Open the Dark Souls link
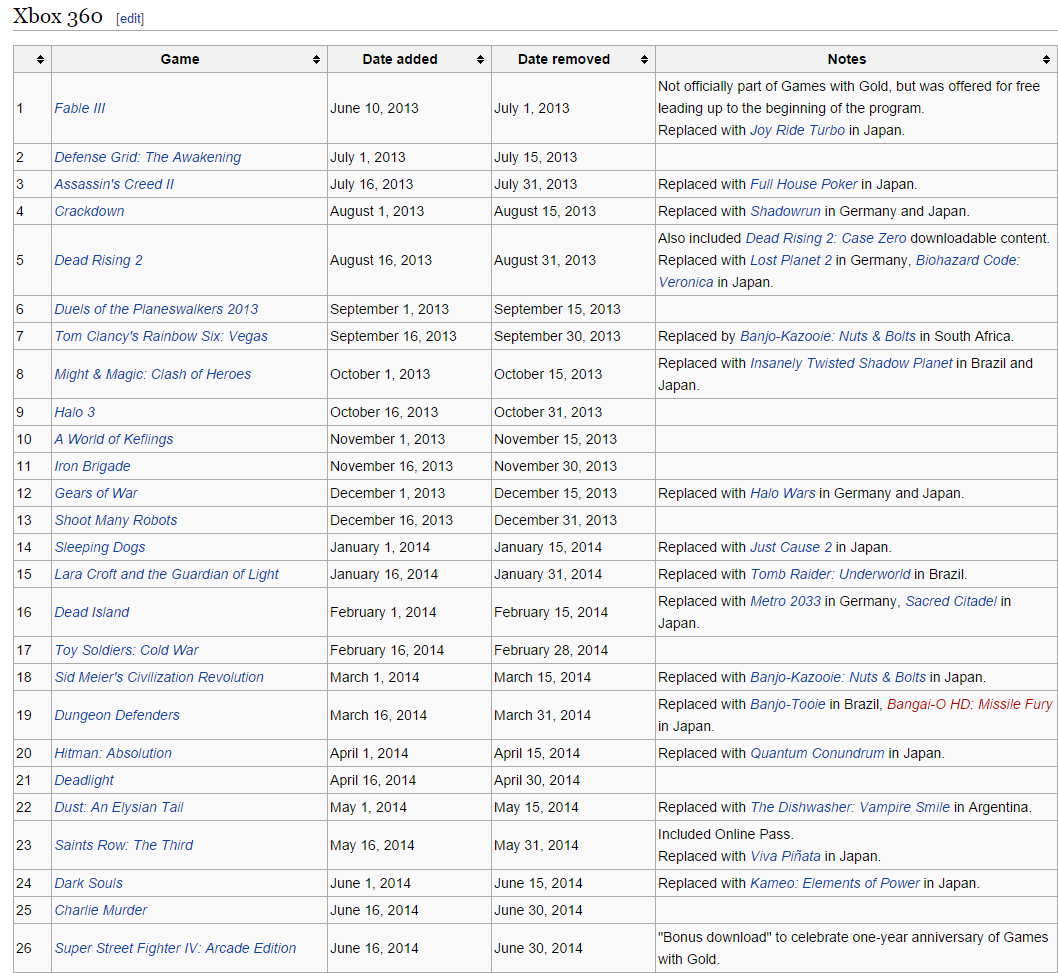The width and height of the screenshot is (1058, 973). click(x=88, y=883)
